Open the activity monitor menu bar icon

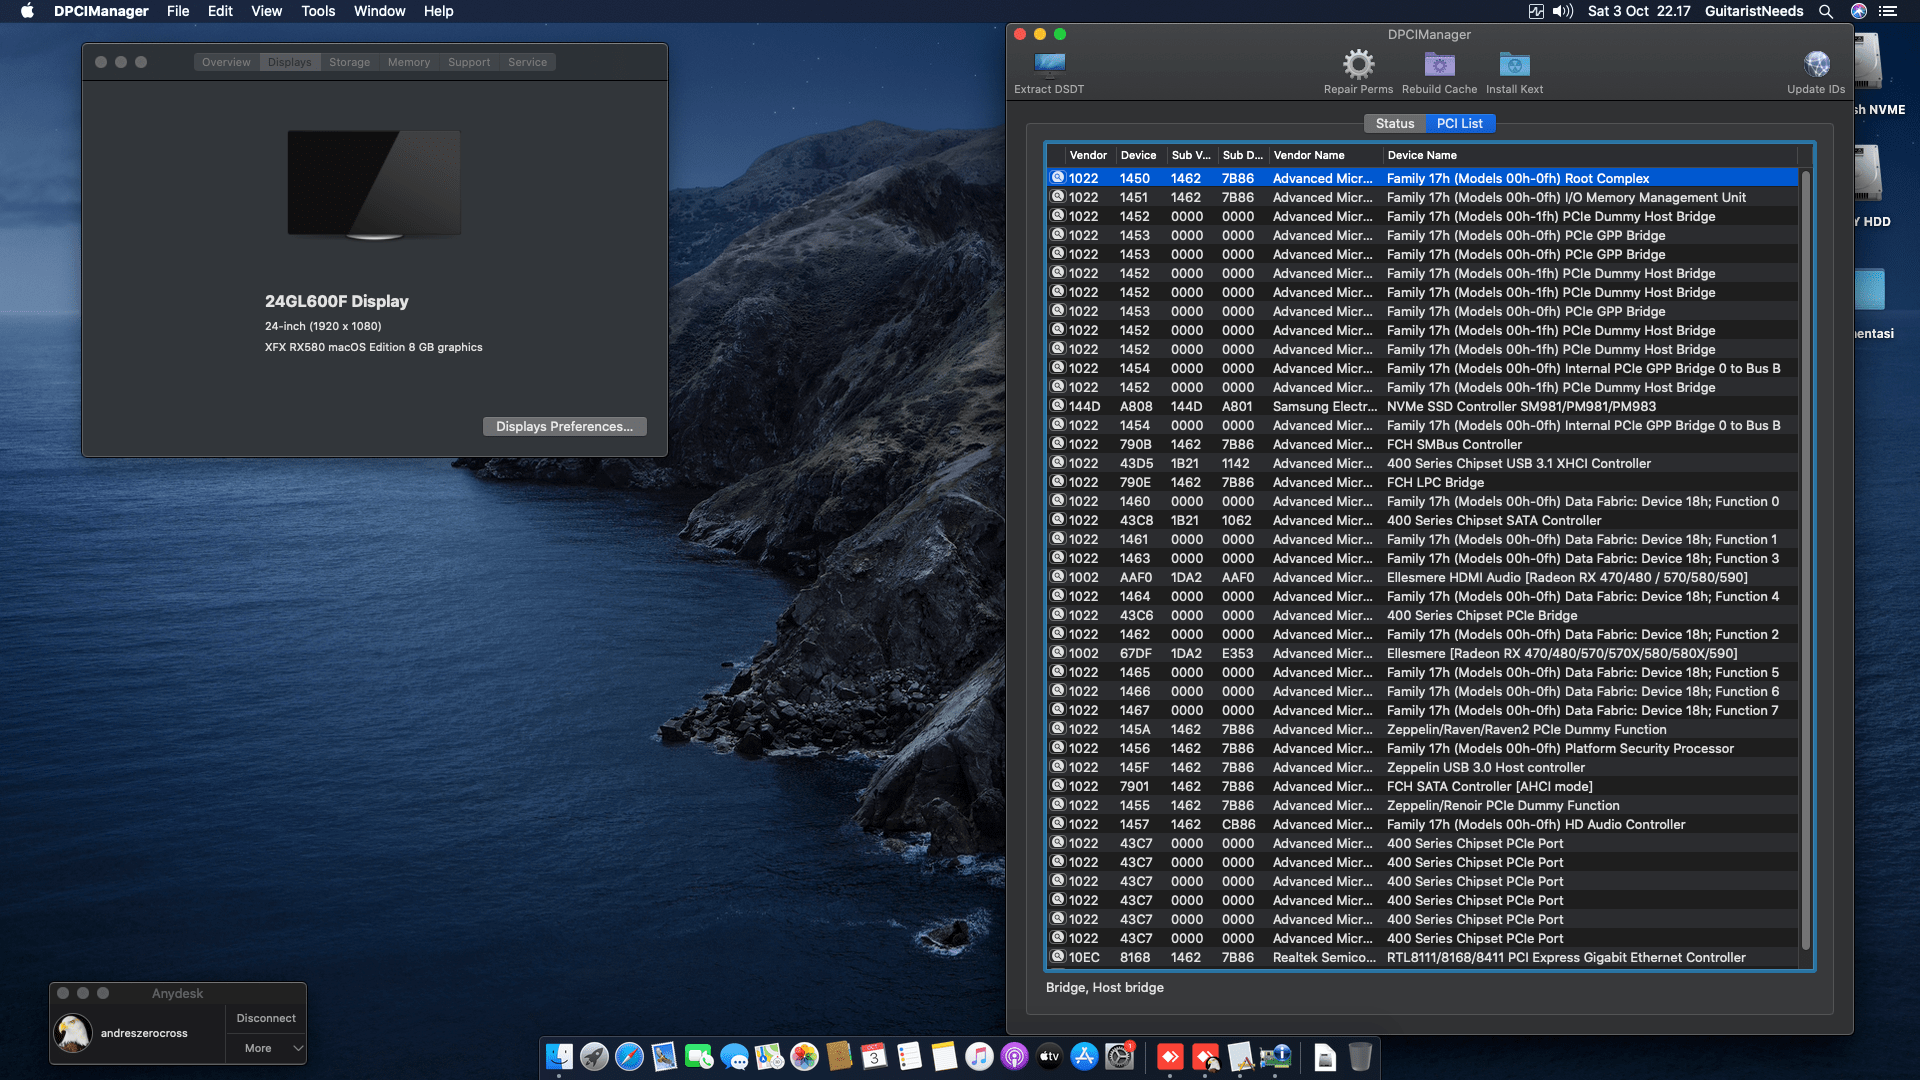[x=1536, y=11]
